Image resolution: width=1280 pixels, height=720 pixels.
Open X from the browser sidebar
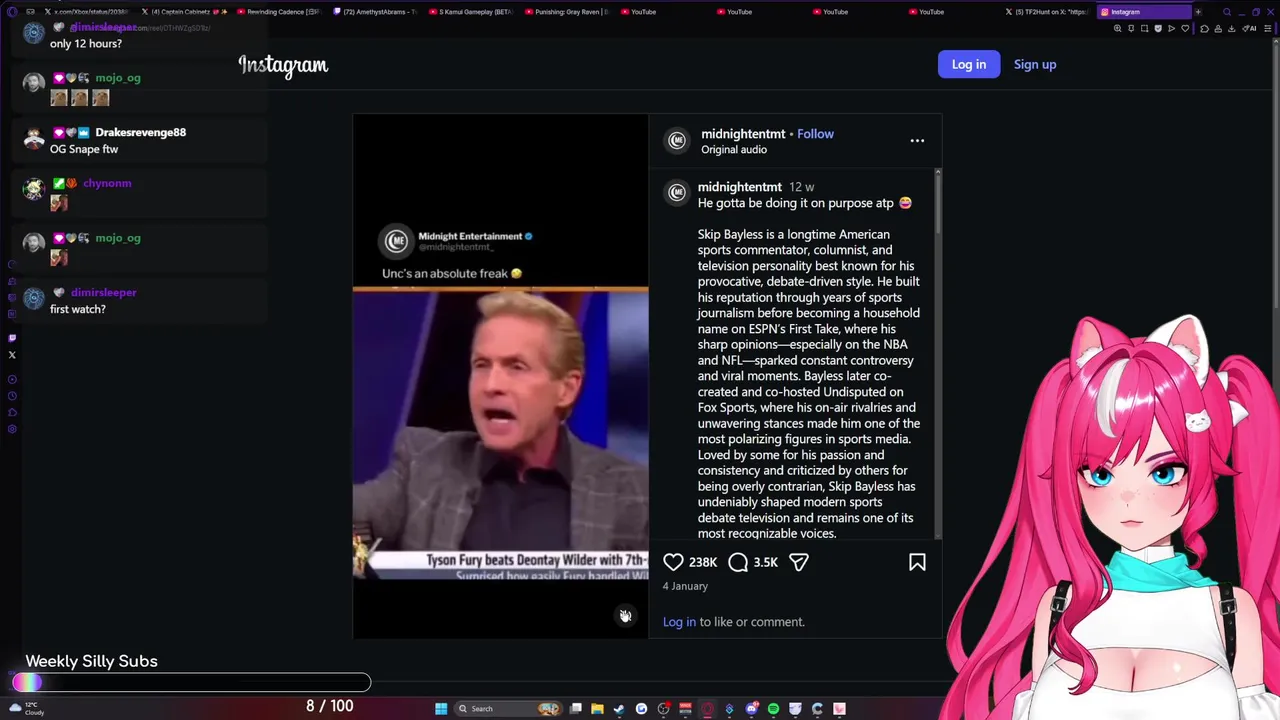click(x=12, y=355)
